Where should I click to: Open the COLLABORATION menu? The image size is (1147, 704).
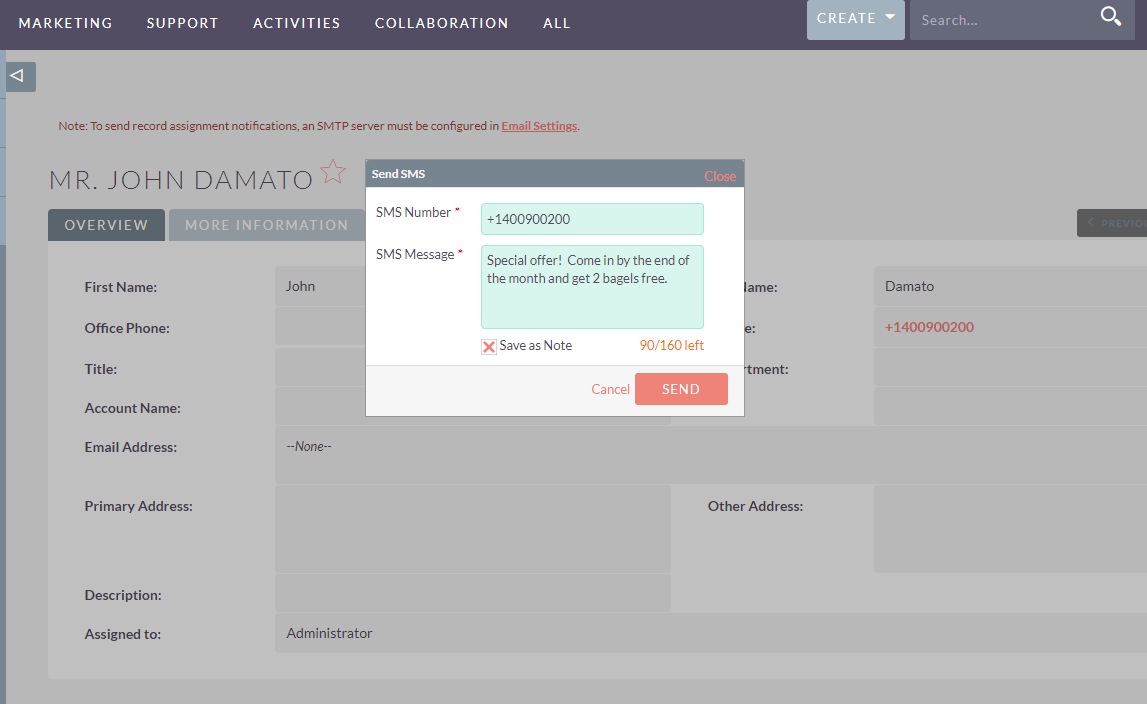click(441, 22)
